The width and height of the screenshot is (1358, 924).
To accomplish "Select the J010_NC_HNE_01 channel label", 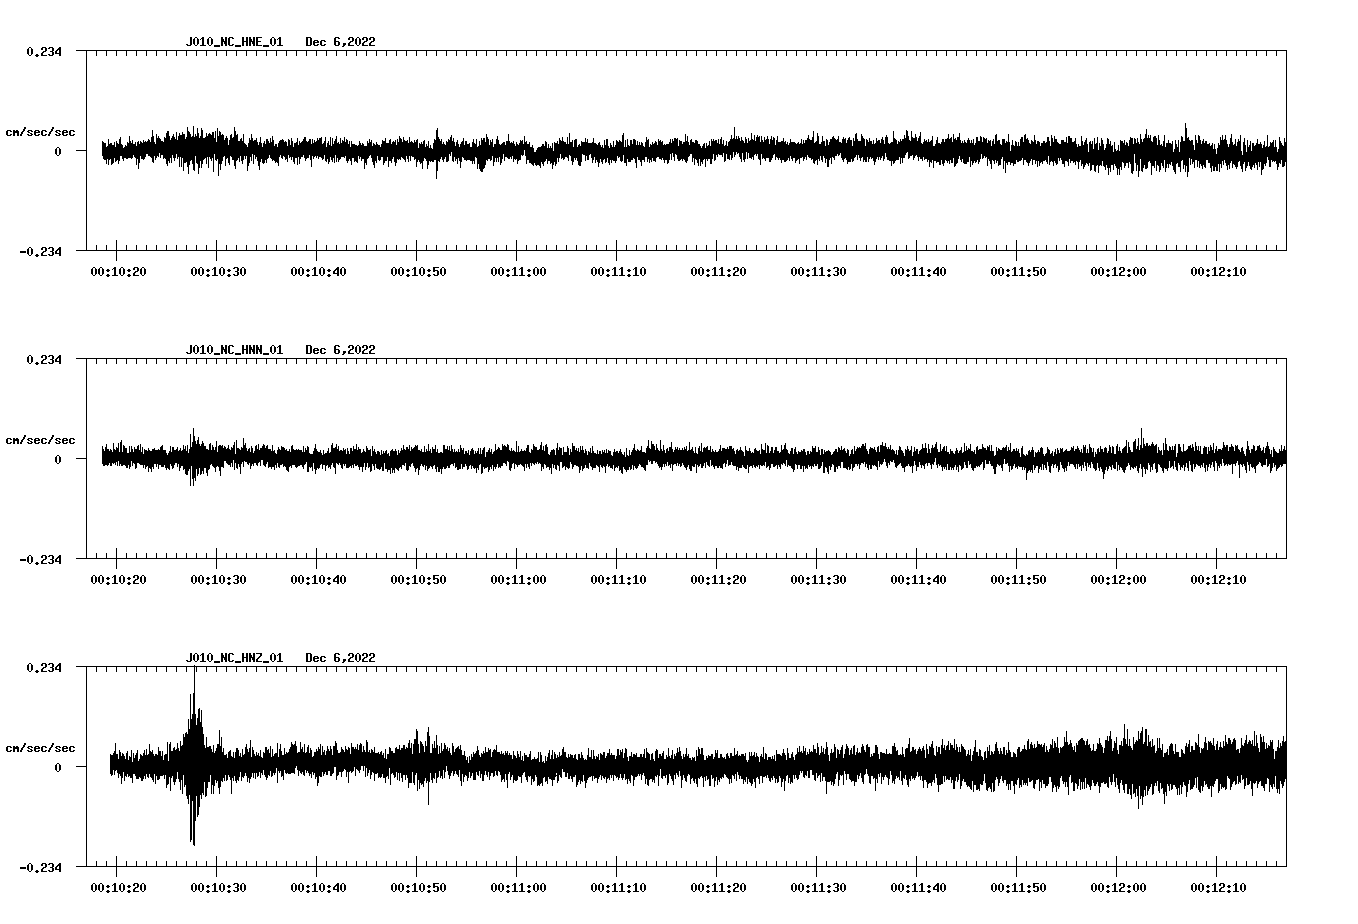I will click(x=233, y=42).
